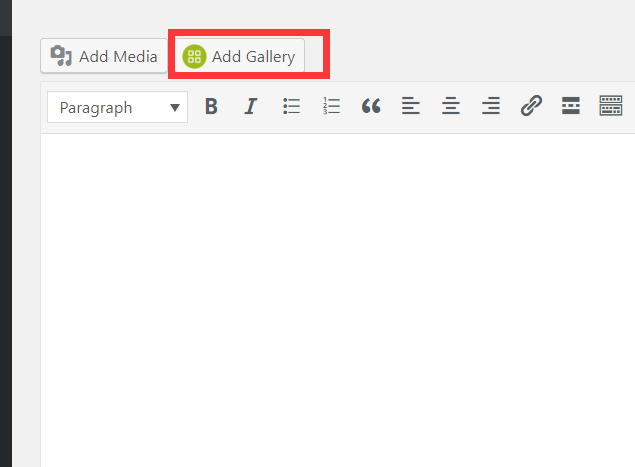Insert a Read More tag
635x467 pixels.
pos(571,107)
